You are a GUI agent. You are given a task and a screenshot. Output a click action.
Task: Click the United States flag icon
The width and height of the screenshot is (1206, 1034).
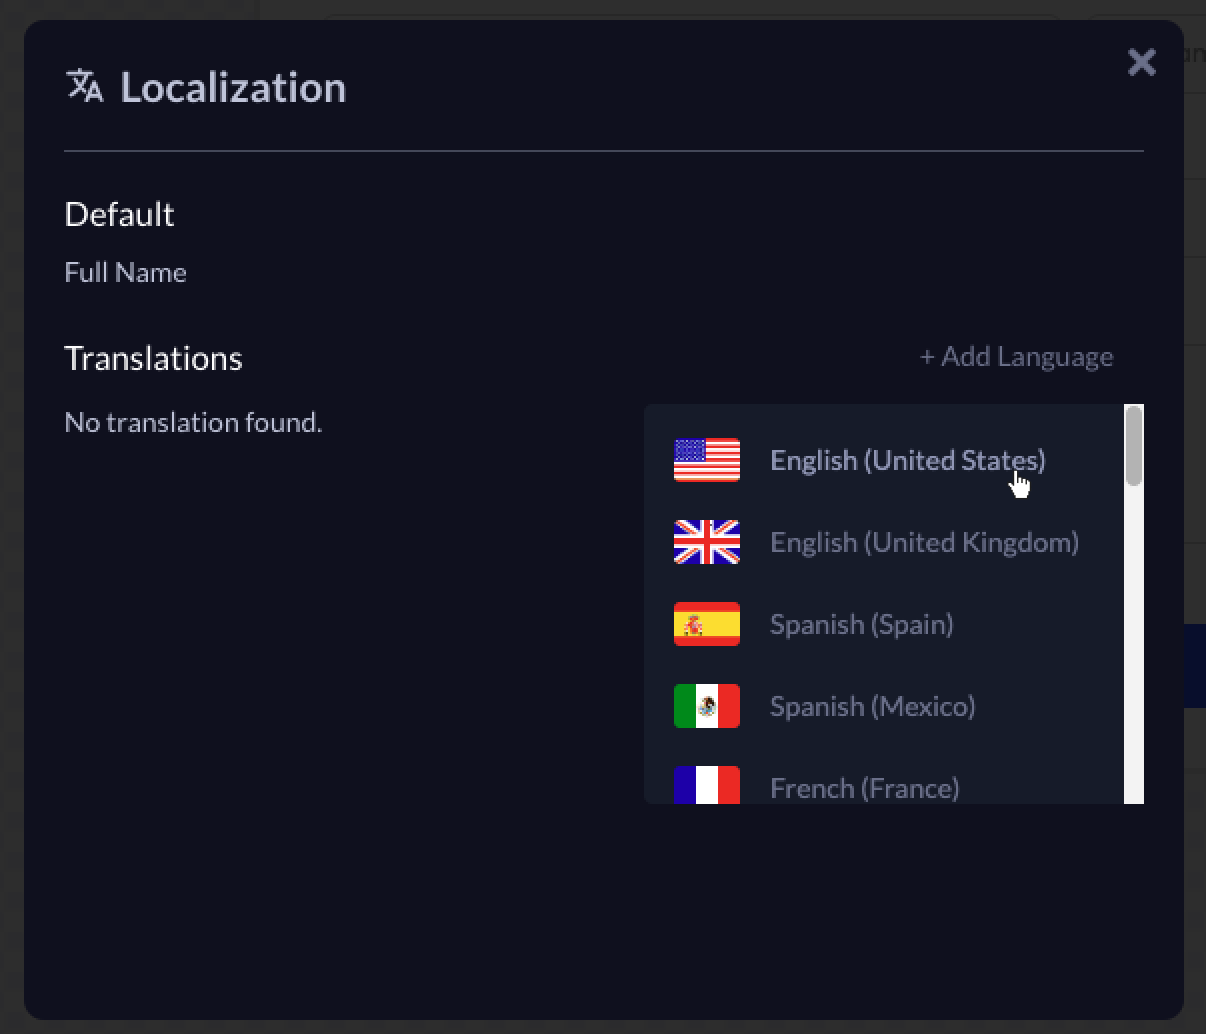point(707,460)
